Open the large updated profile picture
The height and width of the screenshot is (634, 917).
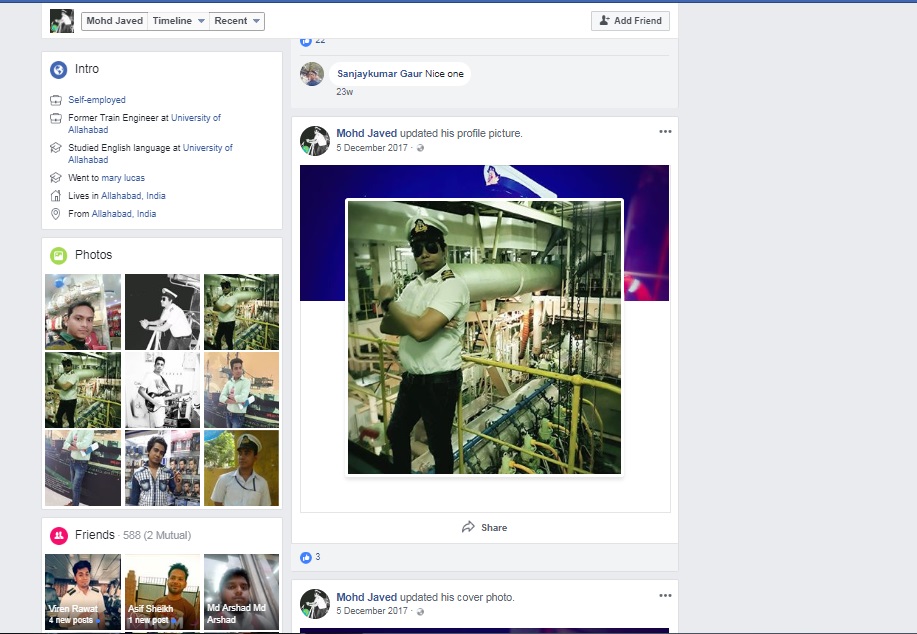pos(484,337)
